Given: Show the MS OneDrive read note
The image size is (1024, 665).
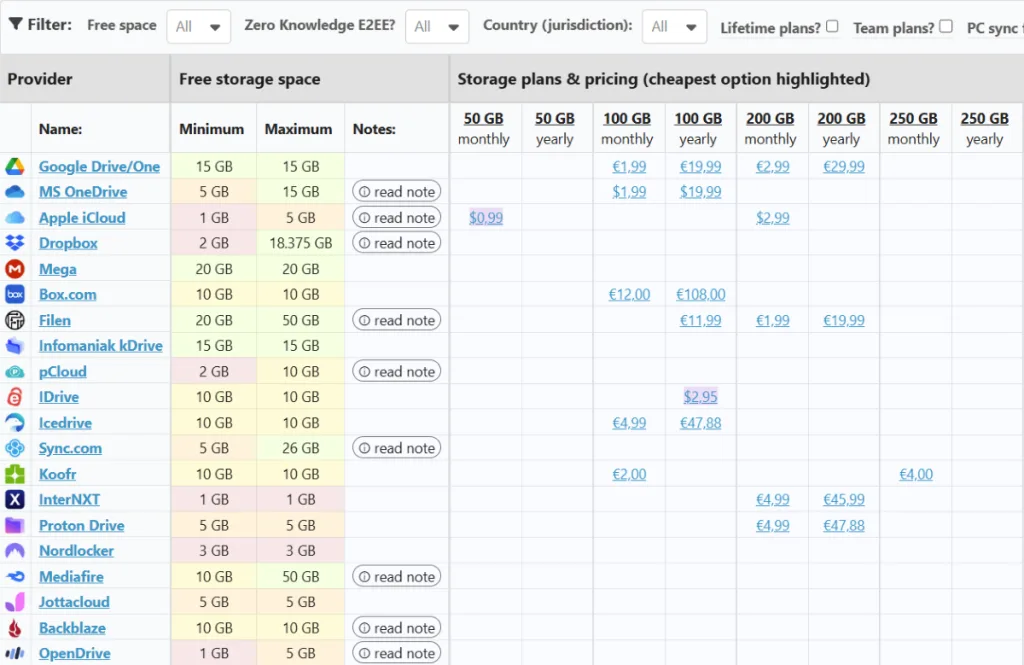Looking at the screenshot, I should [x=397, y=191].
